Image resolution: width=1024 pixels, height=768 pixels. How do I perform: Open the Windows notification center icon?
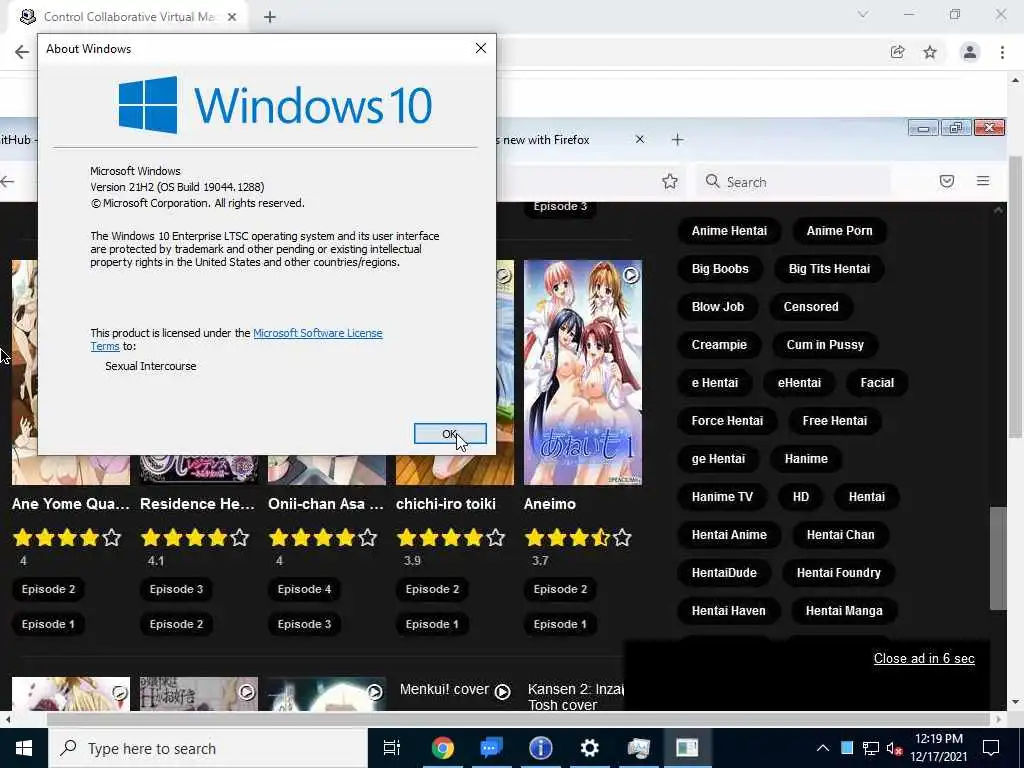click(991, 748)
